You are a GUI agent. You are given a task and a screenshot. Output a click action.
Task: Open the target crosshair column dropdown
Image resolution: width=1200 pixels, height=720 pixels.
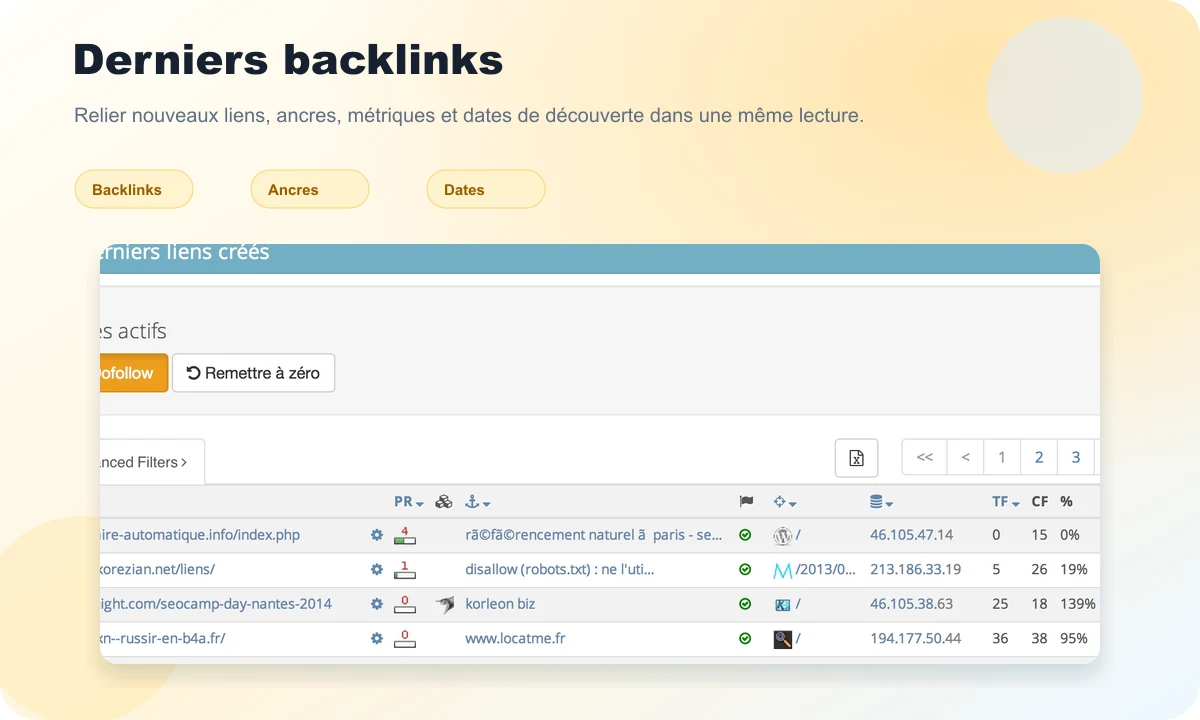point(785,502)
